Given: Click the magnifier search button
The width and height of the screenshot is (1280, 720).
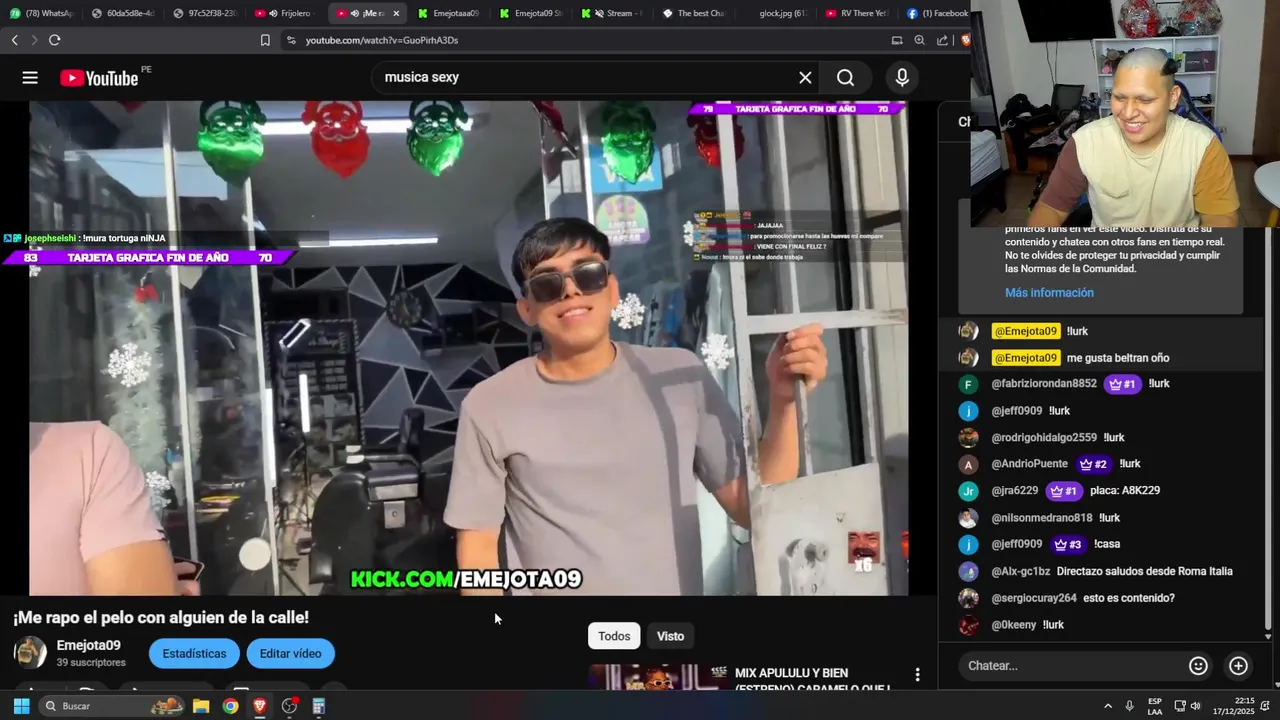Looking at the screenshot, I should pos(846,78).
